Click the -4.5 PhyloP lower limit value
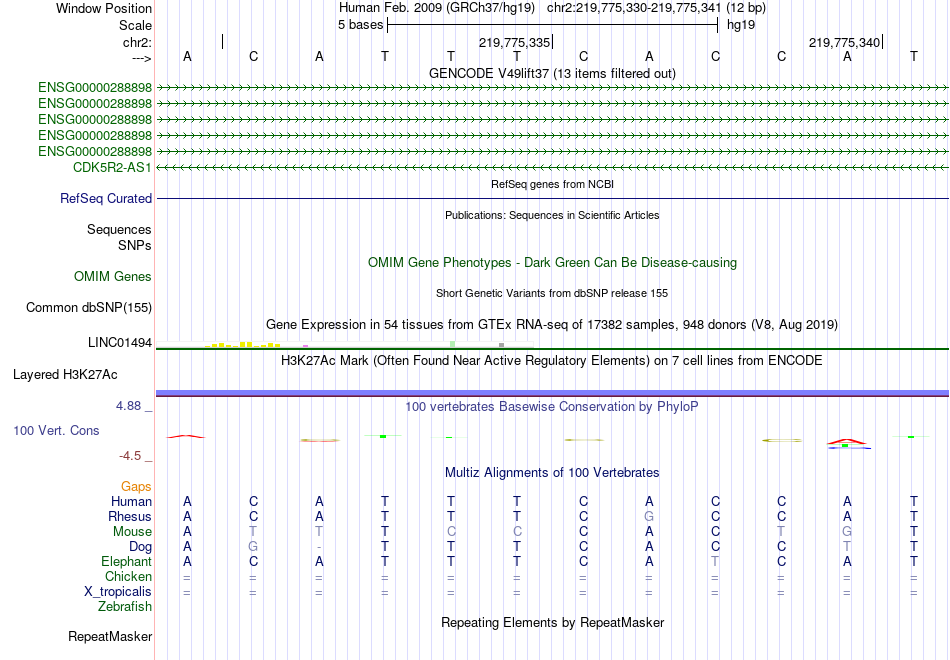 (130, 456)
